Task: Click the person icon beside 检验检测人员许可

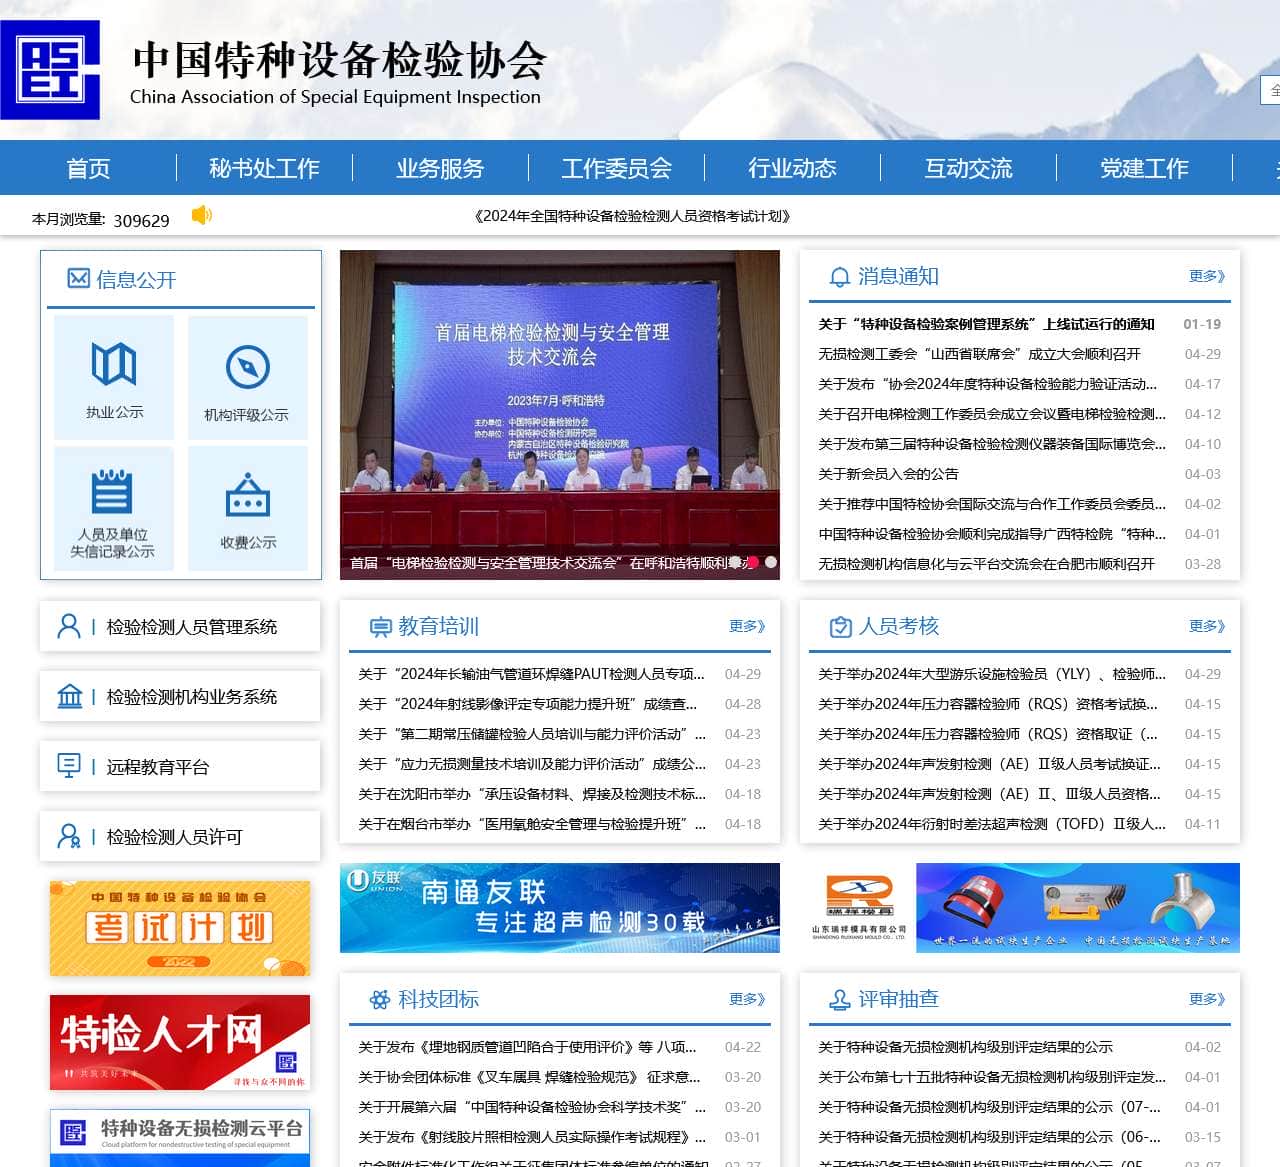Action: pos(69,836)
